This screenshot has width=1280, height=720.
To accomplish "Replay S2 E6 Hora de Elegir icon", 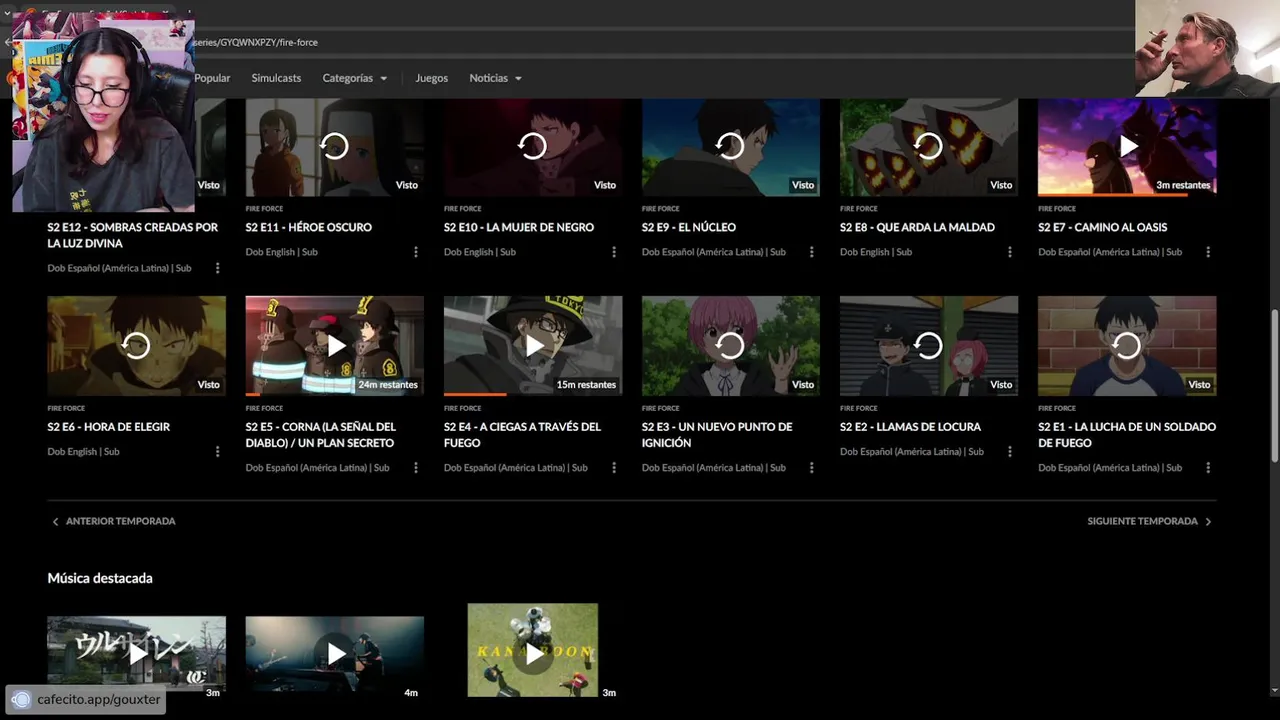I will pyautogui.click(x=136, y=346).
